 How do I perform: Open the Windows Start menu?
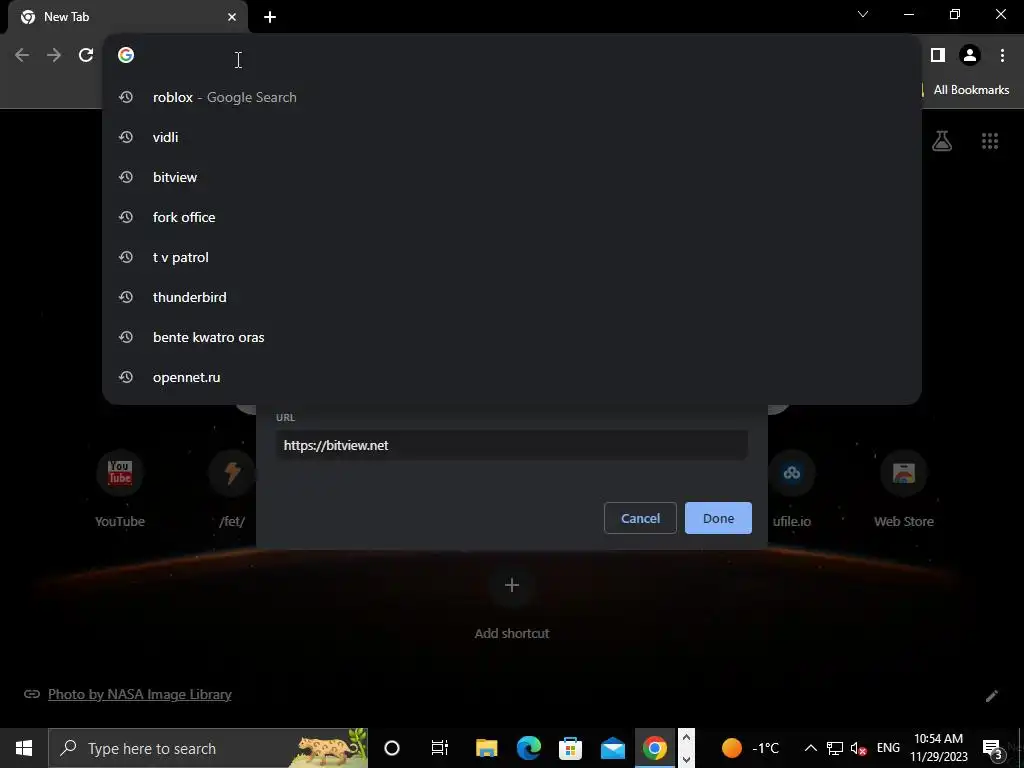click(x=24, y=748)
